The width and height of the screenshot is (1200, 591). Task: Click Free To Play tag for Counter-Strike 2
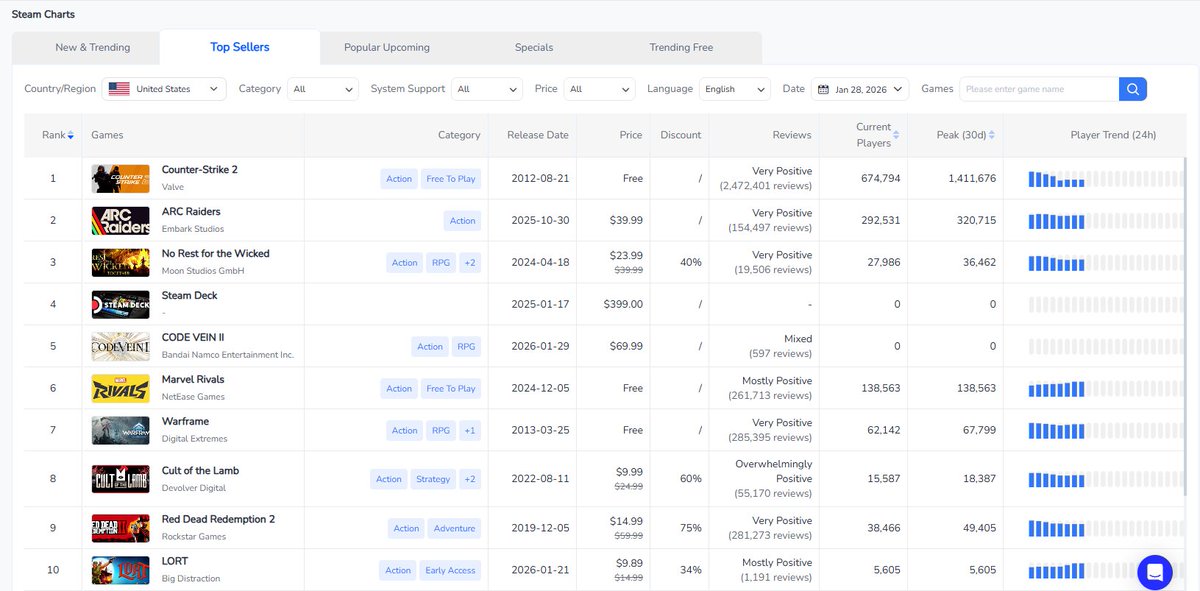[x=451, y=179]
